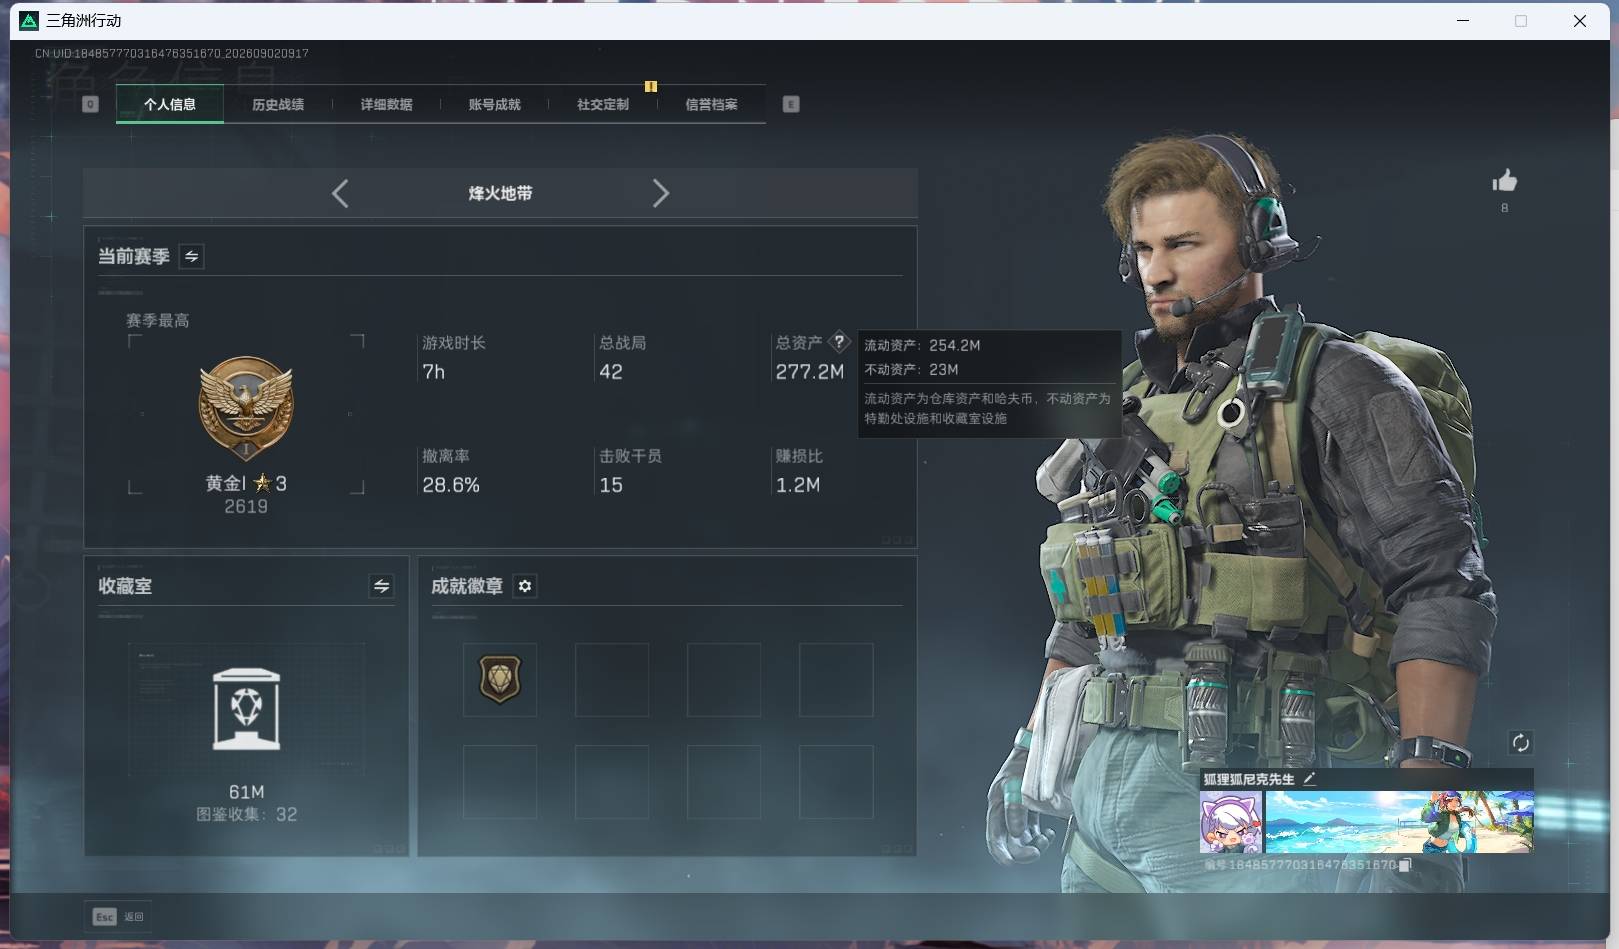1619x949 pixels.
Task: Open the 社交定制 tab
Action: 603,104
